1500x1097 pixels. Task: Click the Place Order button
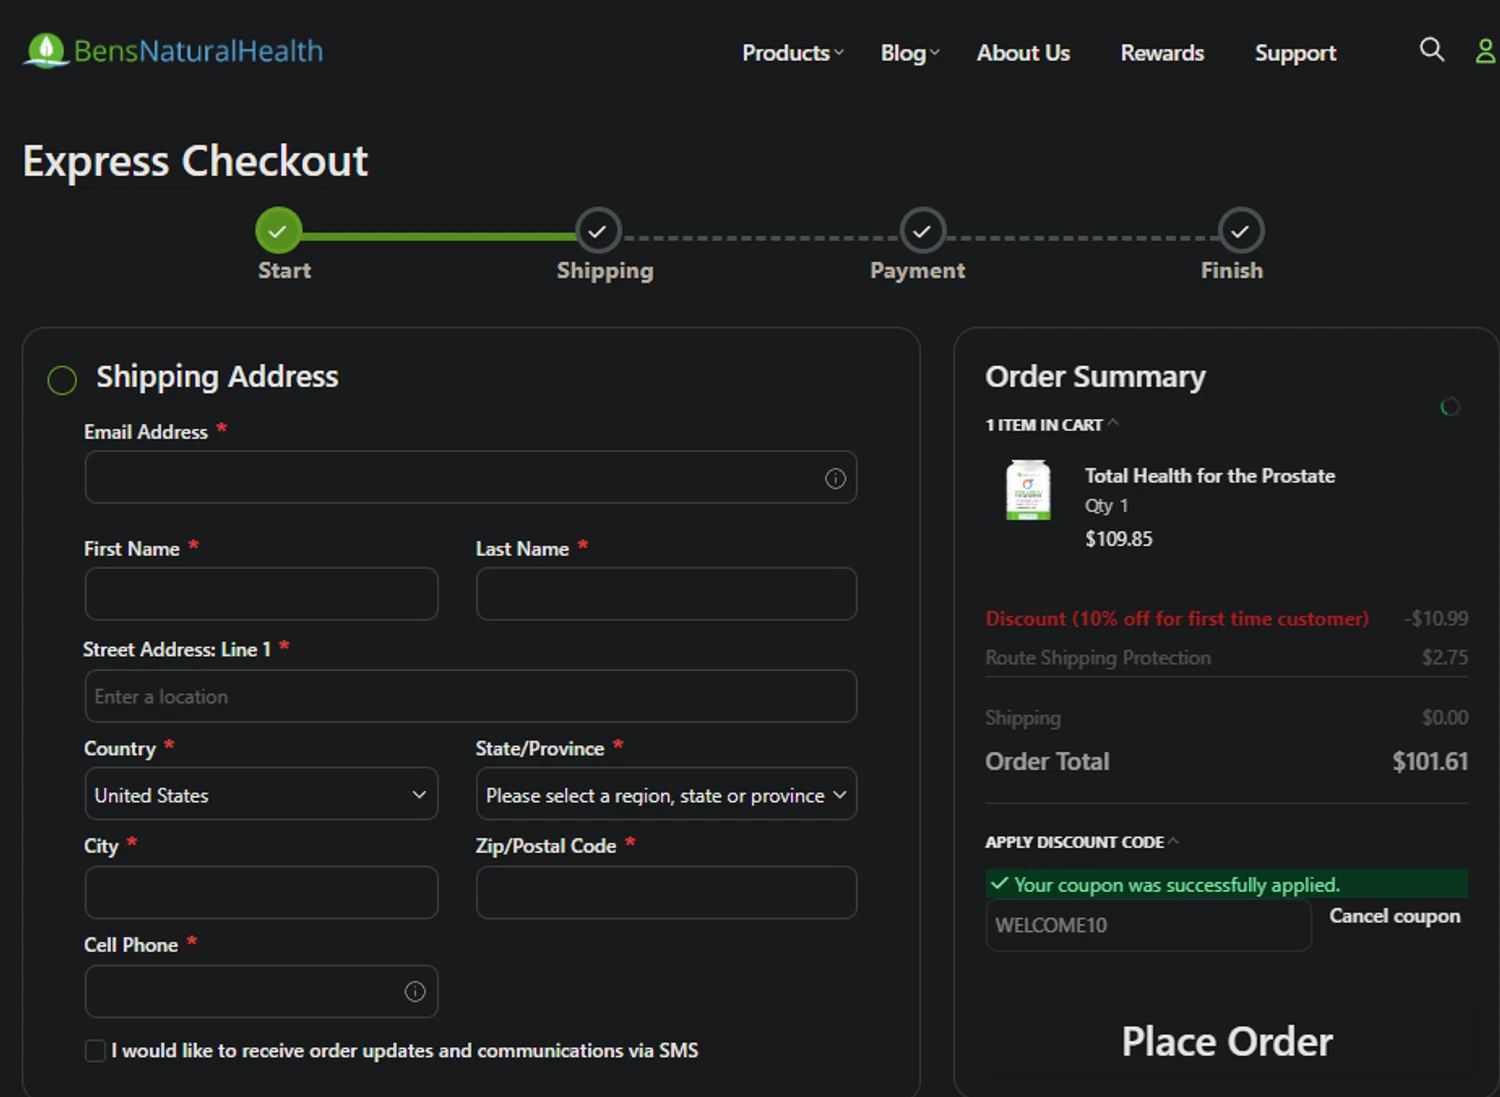pos(1227,1042)
